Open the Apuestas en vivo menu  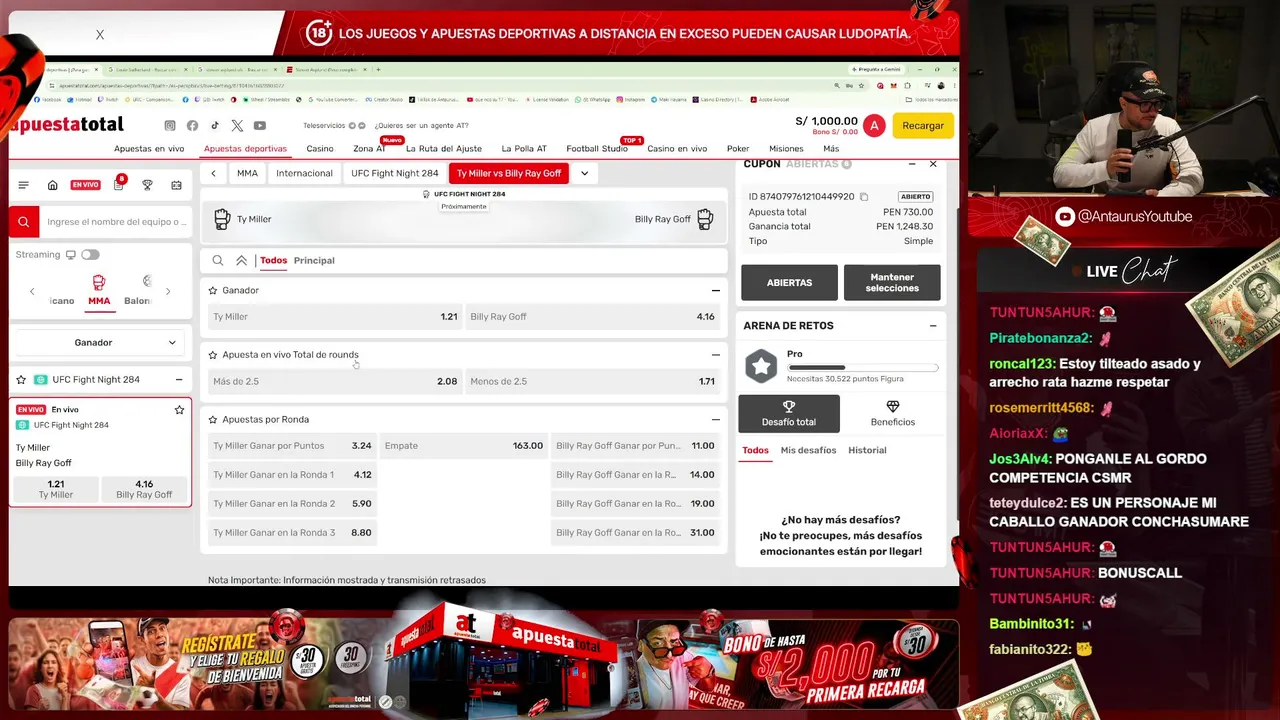coord(149,149)
